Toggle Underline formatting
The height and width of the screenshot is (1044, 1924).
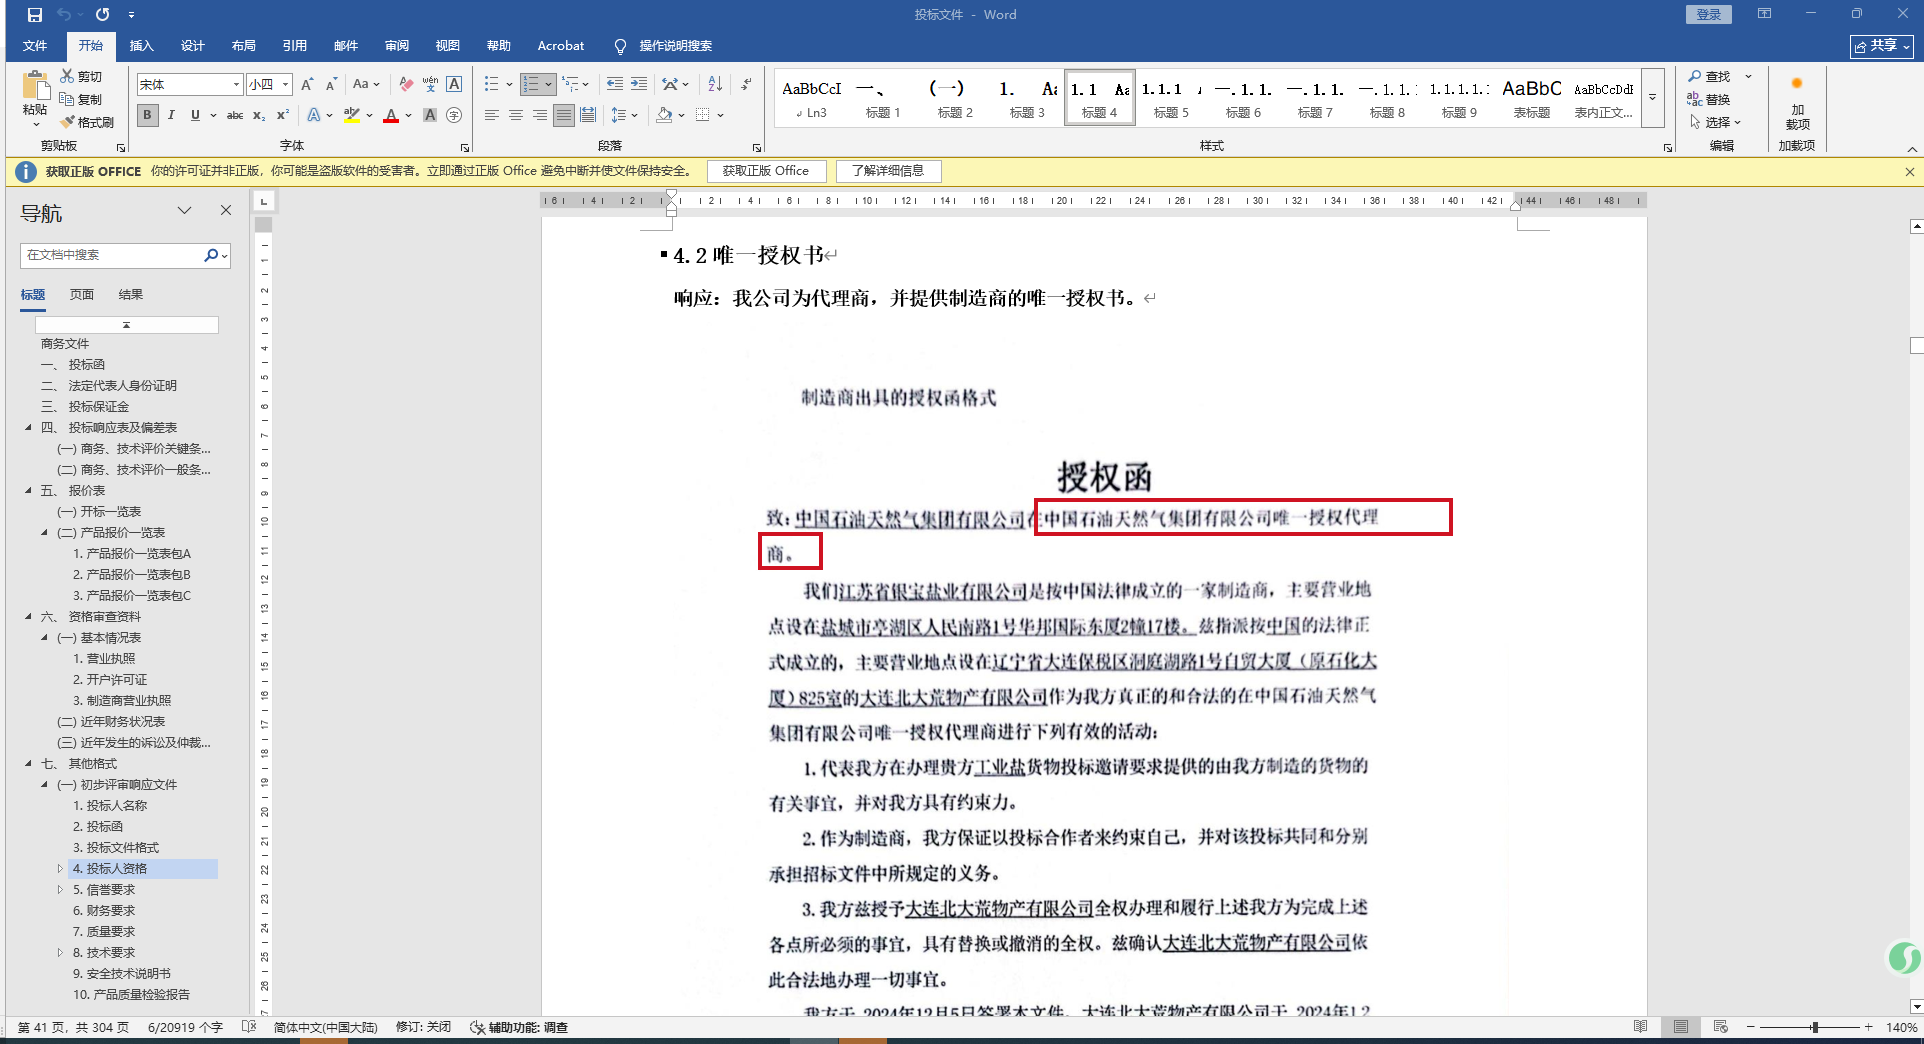click(195, 116)
